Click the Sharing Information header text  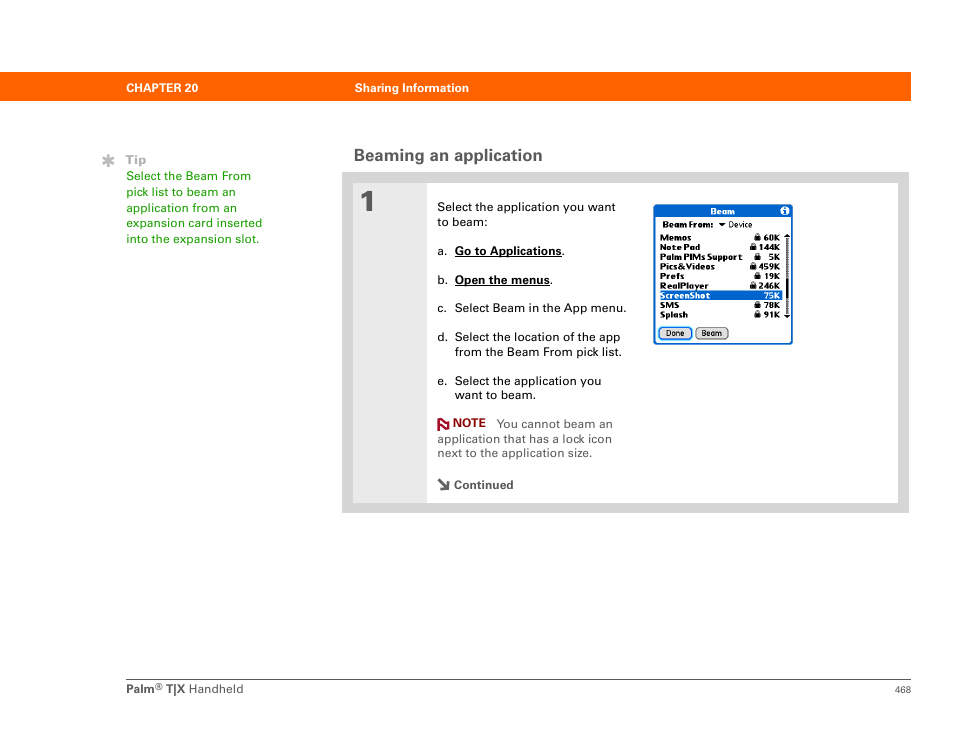(x=412, y=88)
